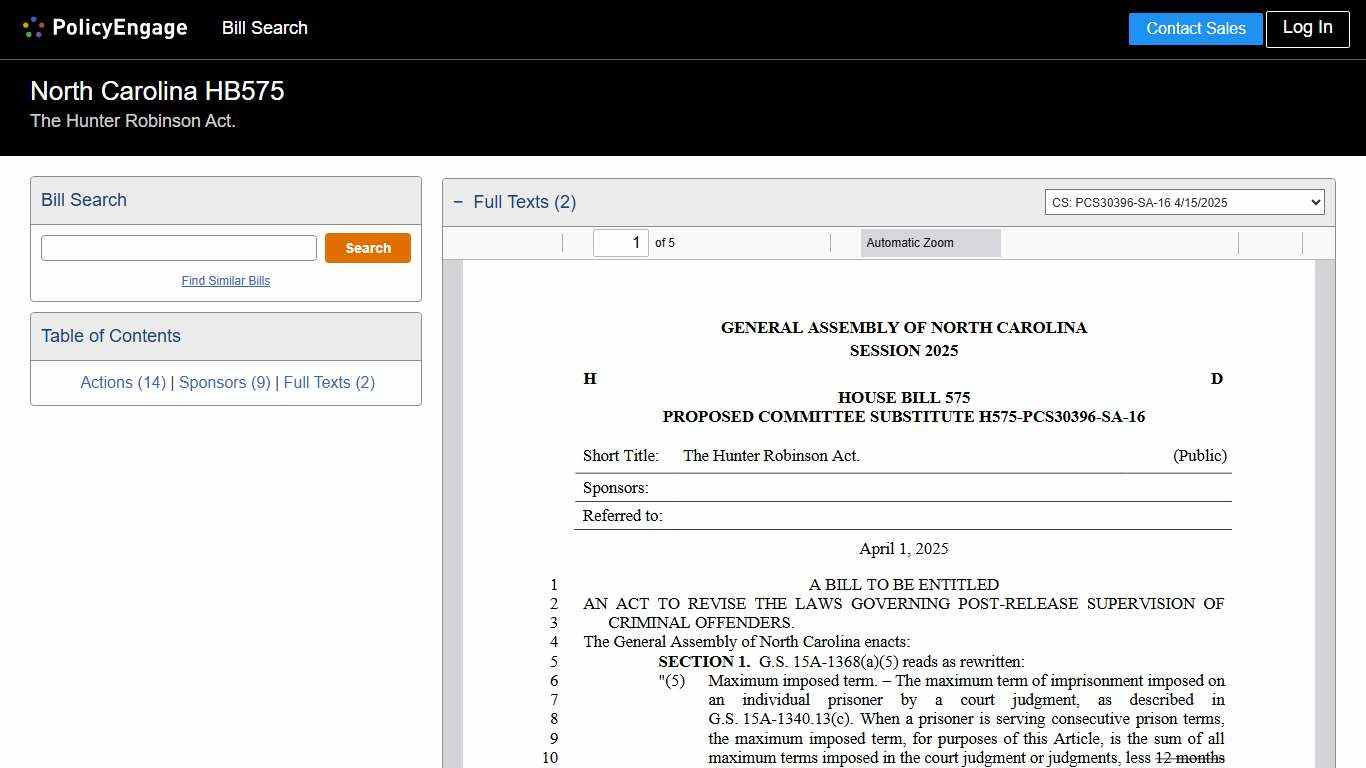The image size is (1366, 768).
Task: Click inside the page number input field
Action: [x=621, y=242]
